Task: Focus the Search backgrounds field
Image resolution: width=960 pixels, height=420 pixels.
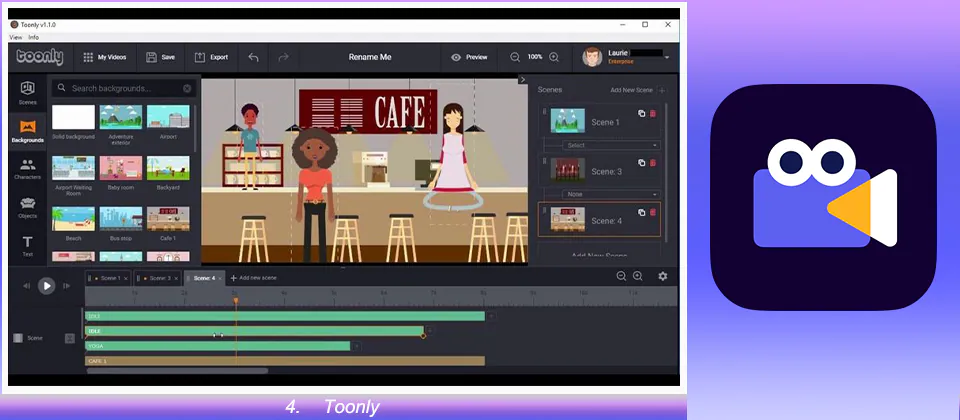Action: 124,88
